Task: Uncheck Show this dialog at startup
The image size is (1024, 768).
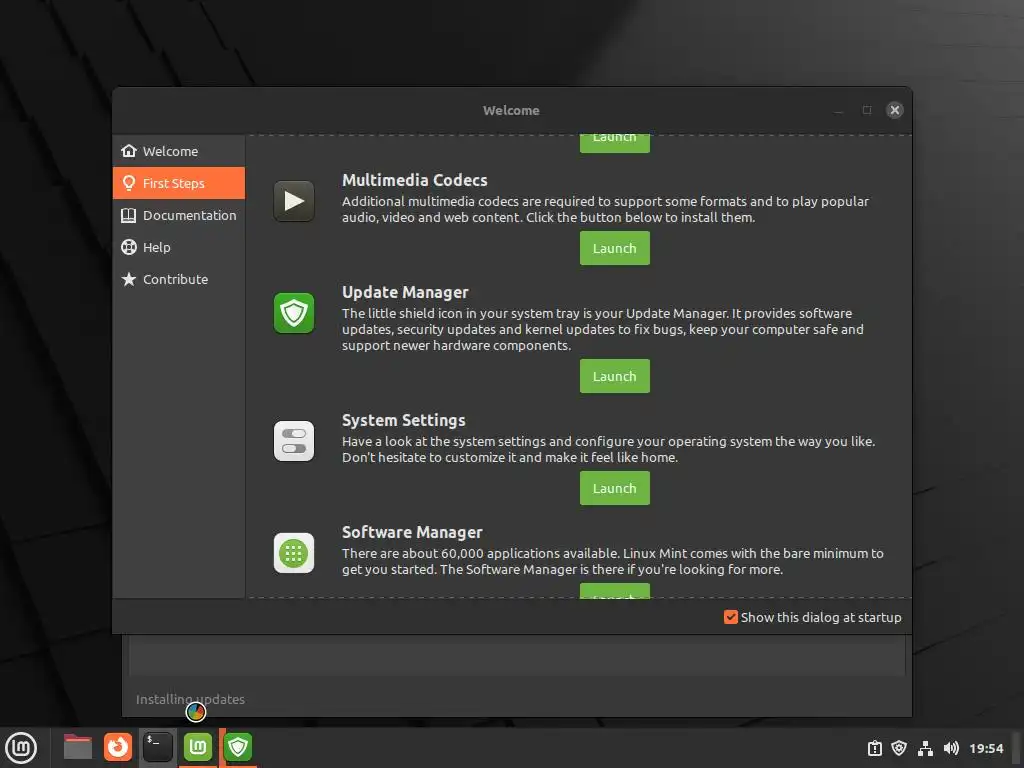Action: (731, 617)
